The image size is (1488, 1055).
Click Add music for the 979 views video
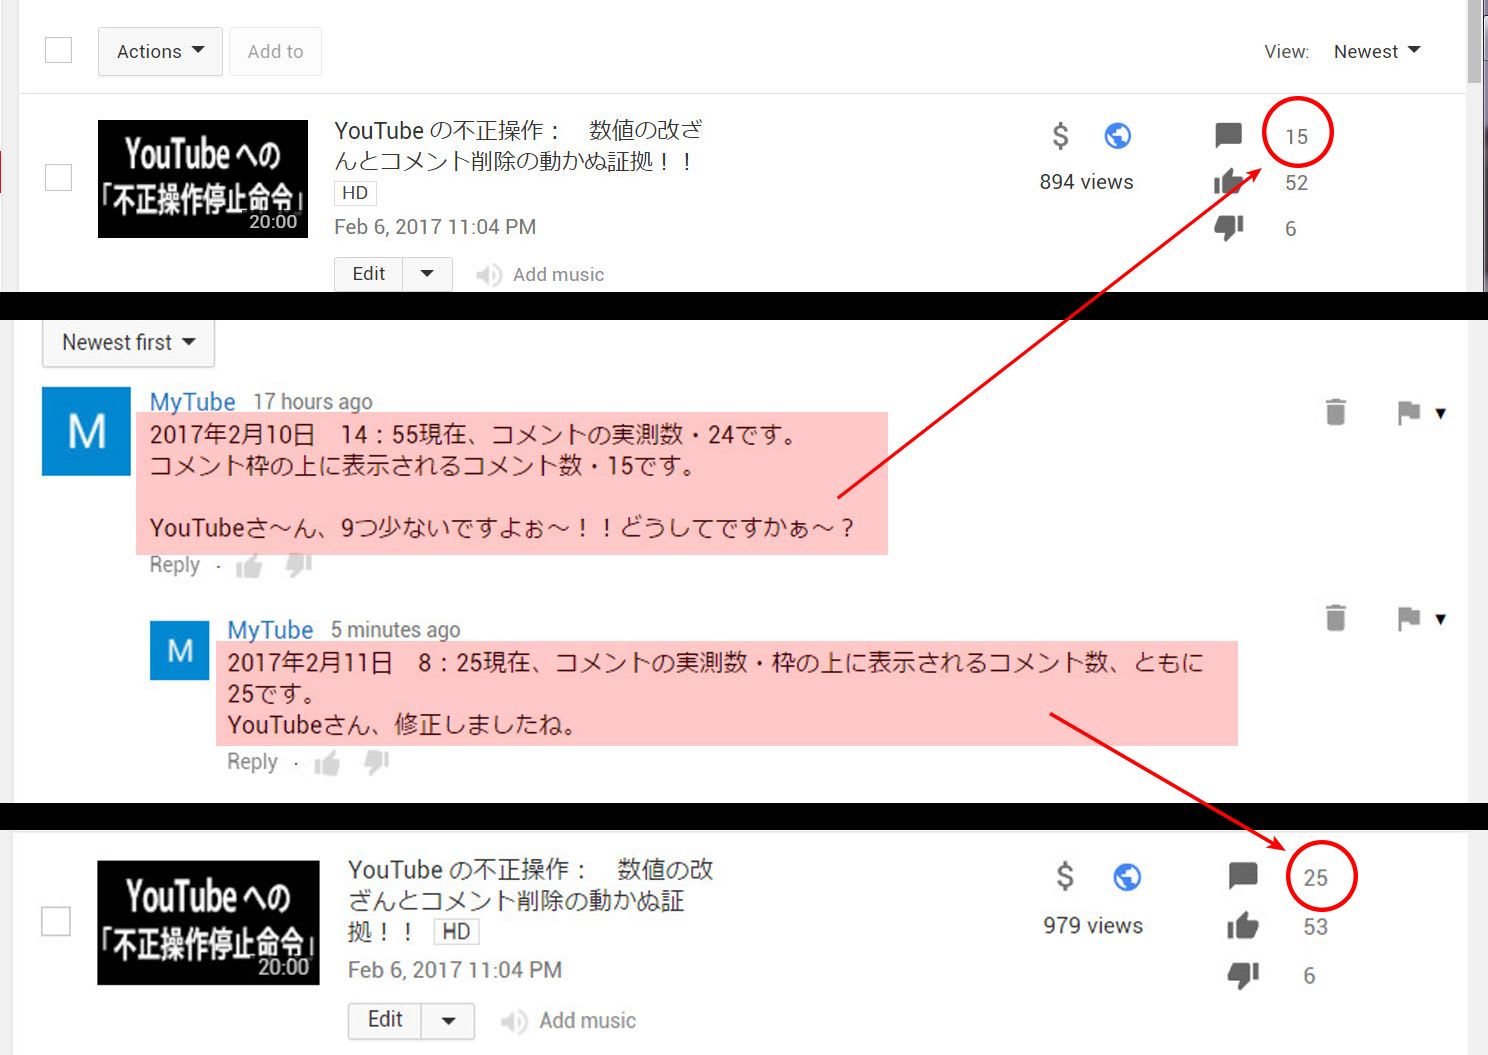pos(587,1021)
